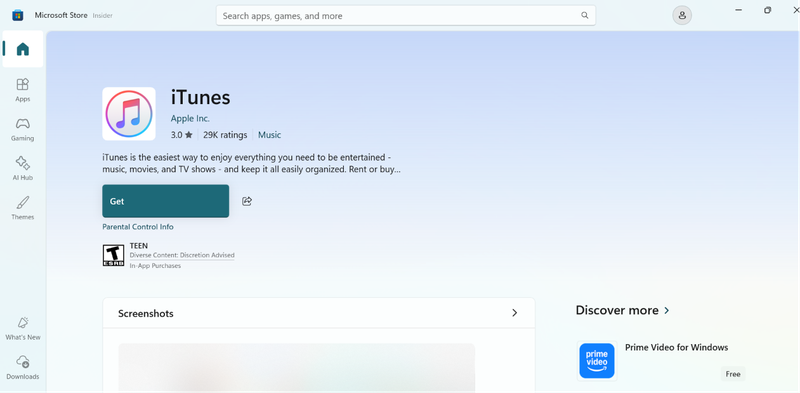Open the Home tab in the sidebar

point(23,49)
